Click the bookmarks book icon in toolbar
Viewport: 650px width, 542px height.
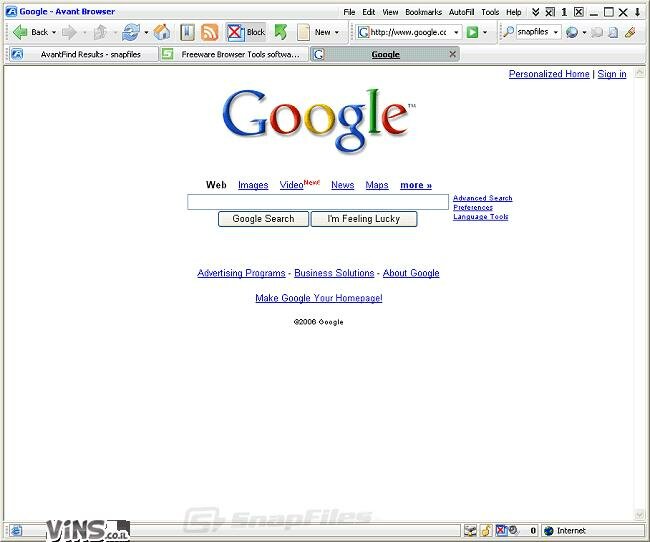click(187, 32)
